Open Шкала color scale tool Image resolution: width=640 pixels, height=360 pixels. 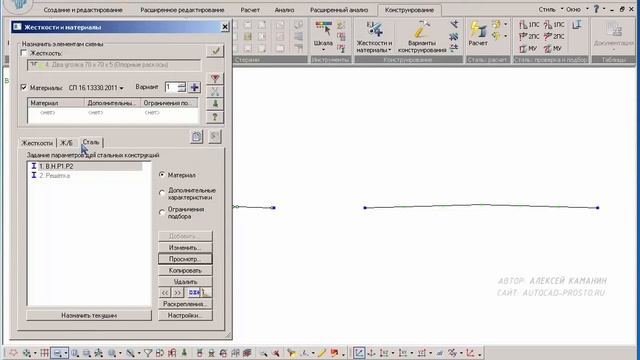[323, 34]
